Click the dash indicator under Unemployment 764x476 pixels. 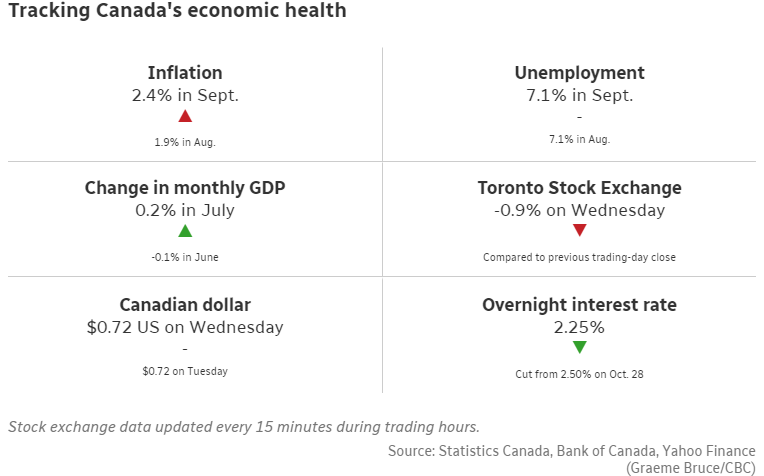click(579, 117)
